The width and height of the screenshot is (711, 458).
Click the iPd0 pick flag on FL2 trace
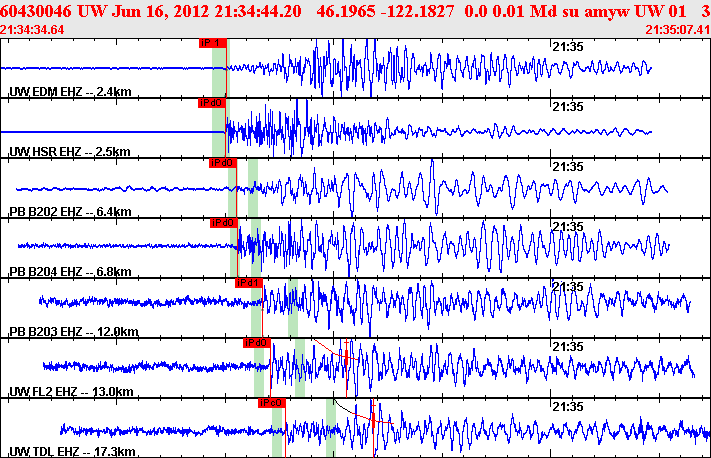pos(257,343)
